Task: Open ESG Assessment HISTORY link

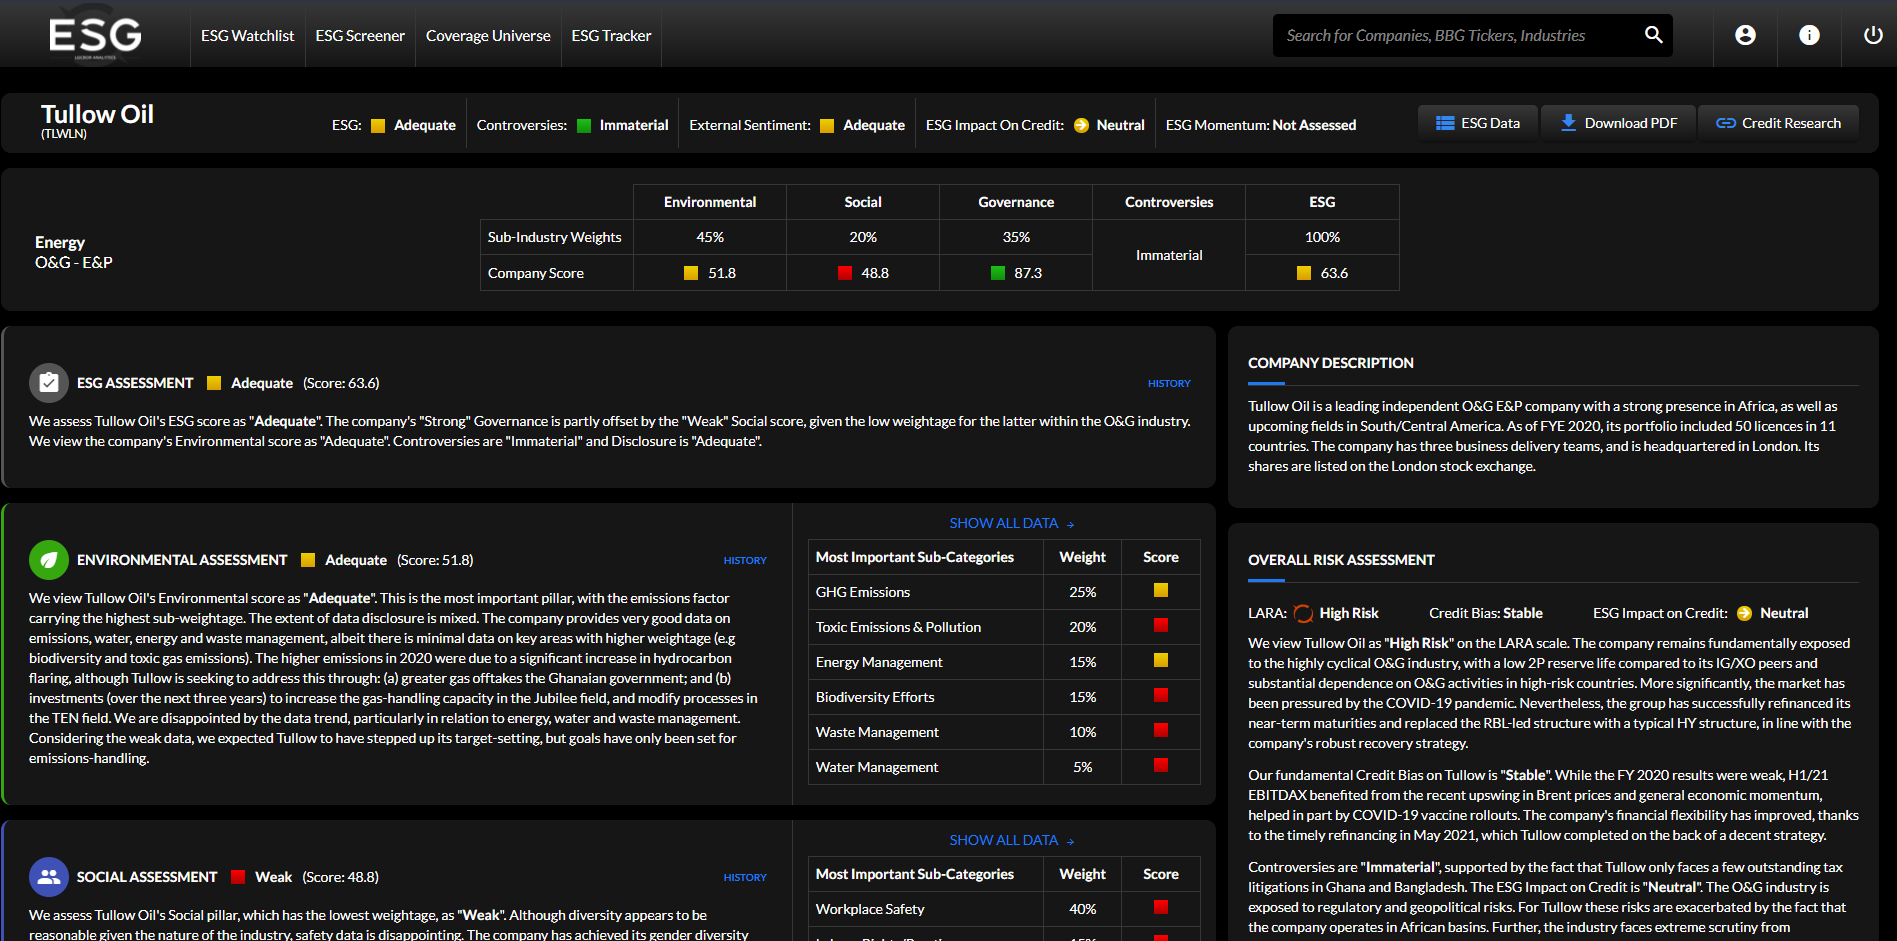Action: click(x=1169, y=383)
